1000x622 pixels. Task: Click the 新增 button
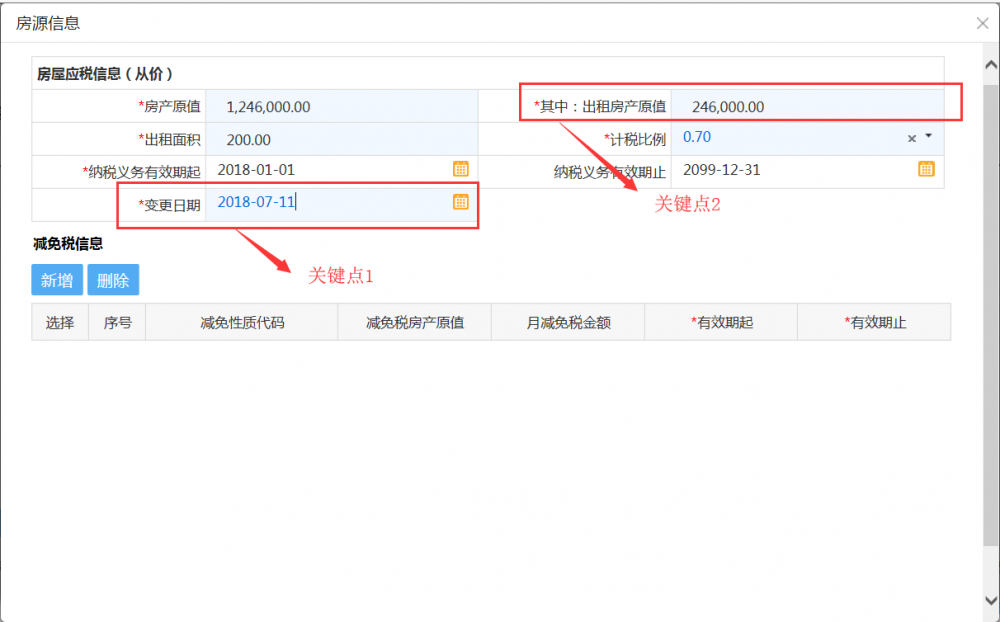point(57,280)
